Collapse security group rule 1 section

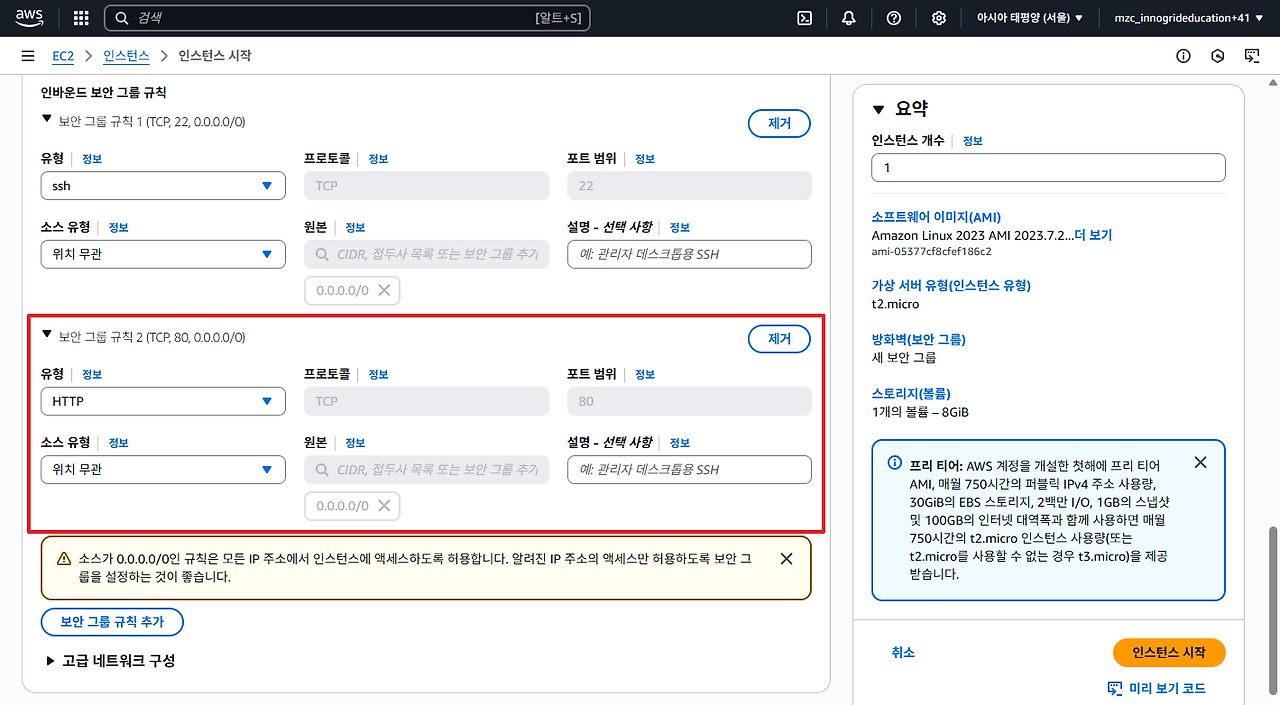click(x=46, y=119)
